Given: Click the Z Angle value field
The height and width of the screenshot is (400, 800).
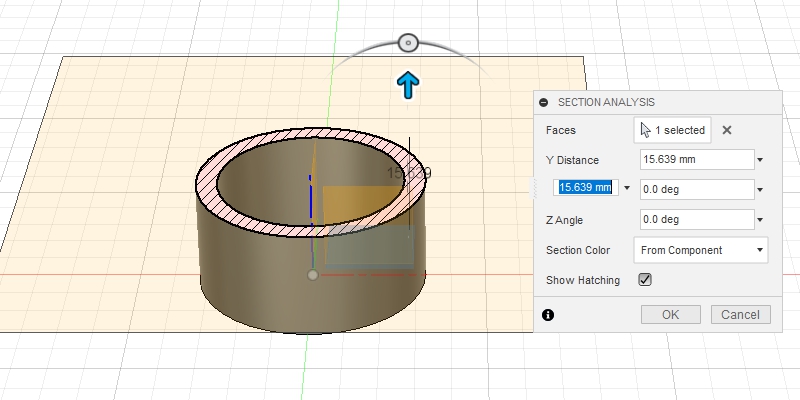Looking at the screenshot, I should point(695,219).
